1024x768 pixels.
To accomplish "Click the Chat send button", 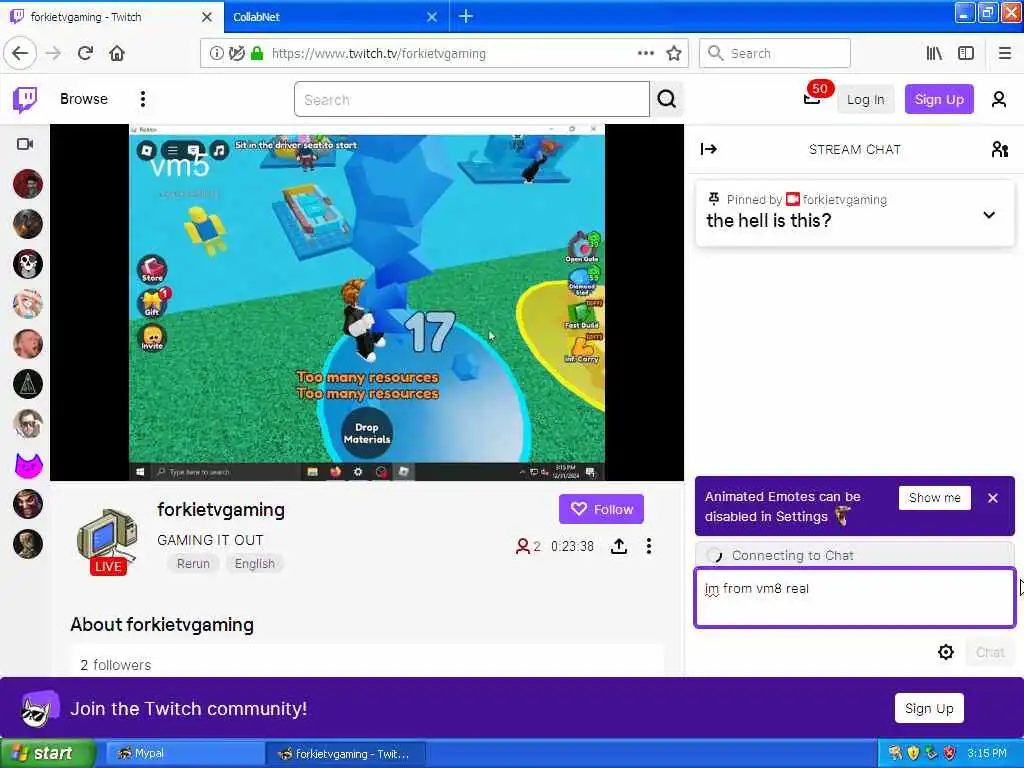I will 990,652.
